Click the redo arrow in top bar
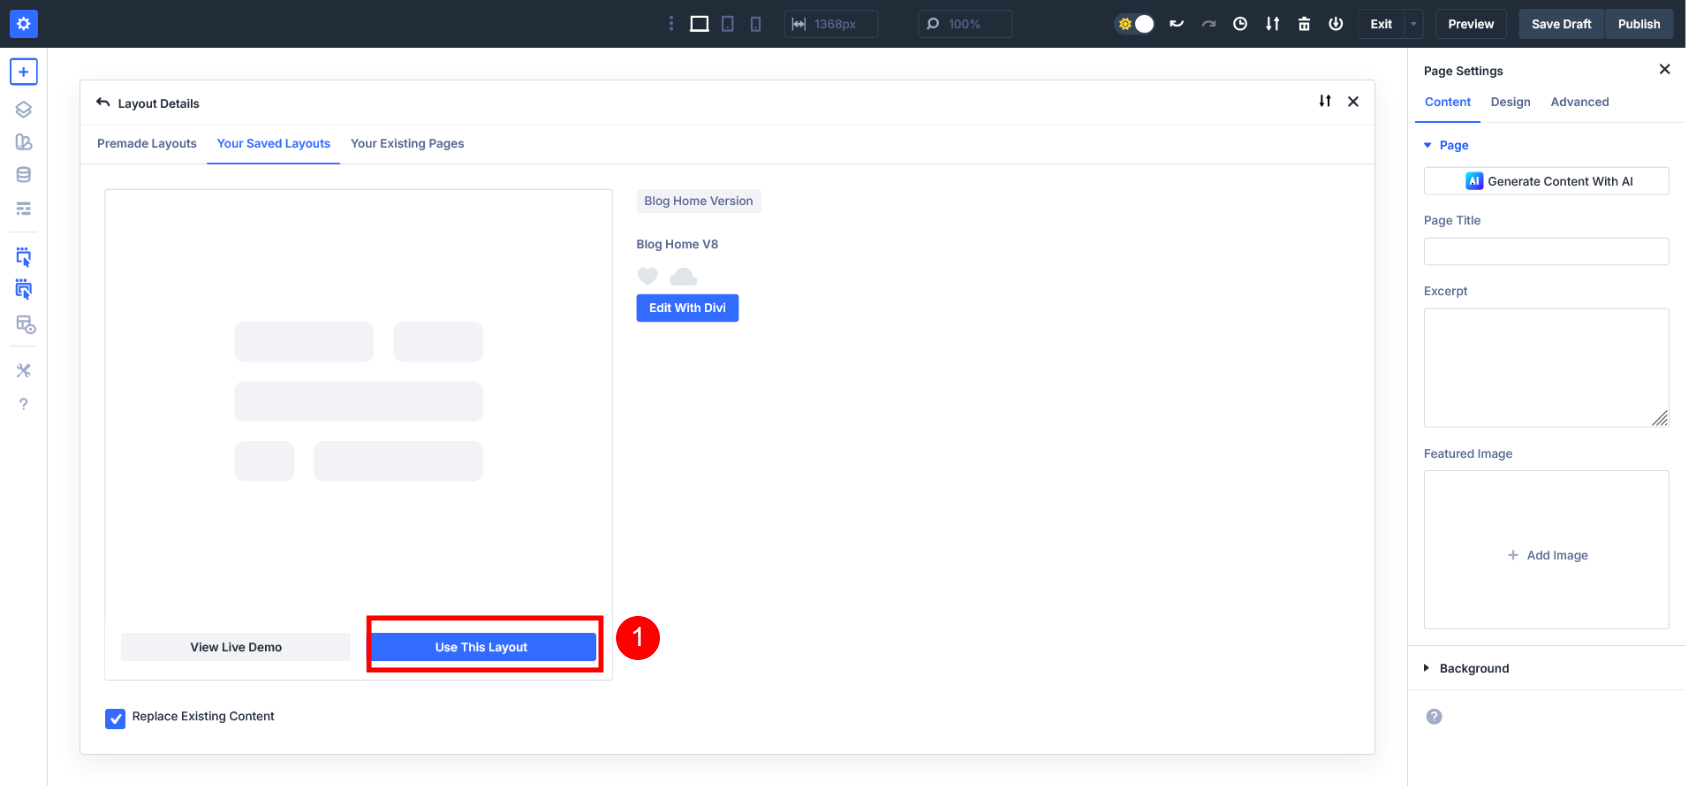Viewport: 1696px width, 791px height. click(x=1208, y=23)
